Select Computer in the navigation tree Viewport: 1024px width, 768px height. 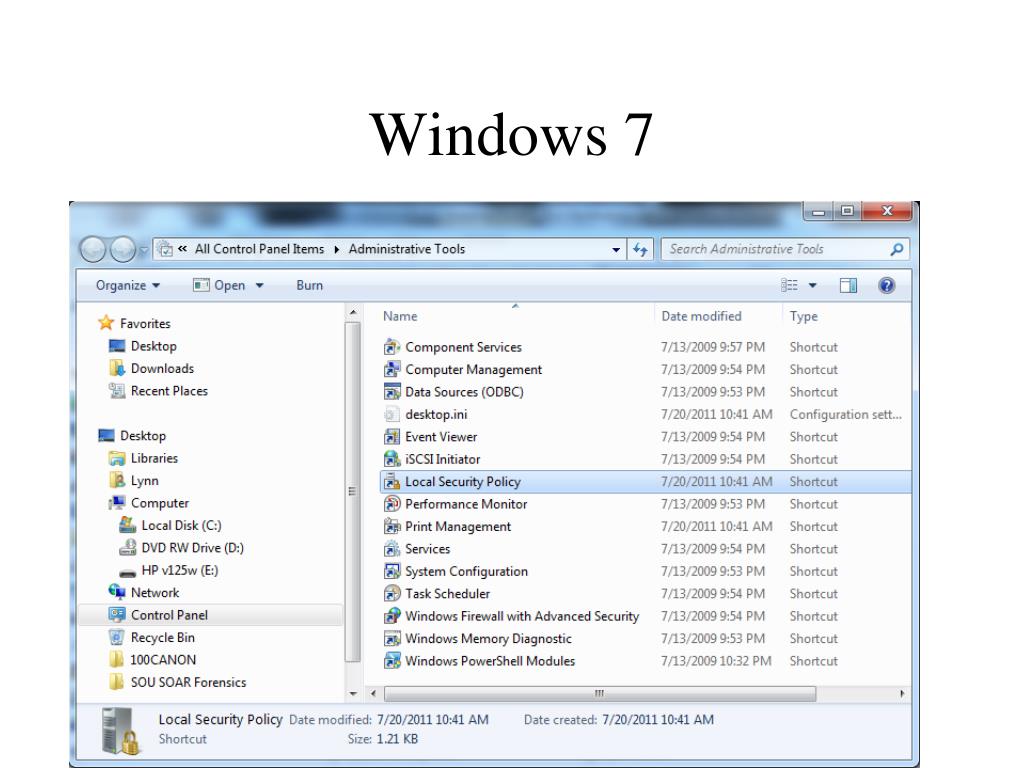coord(159,503)
